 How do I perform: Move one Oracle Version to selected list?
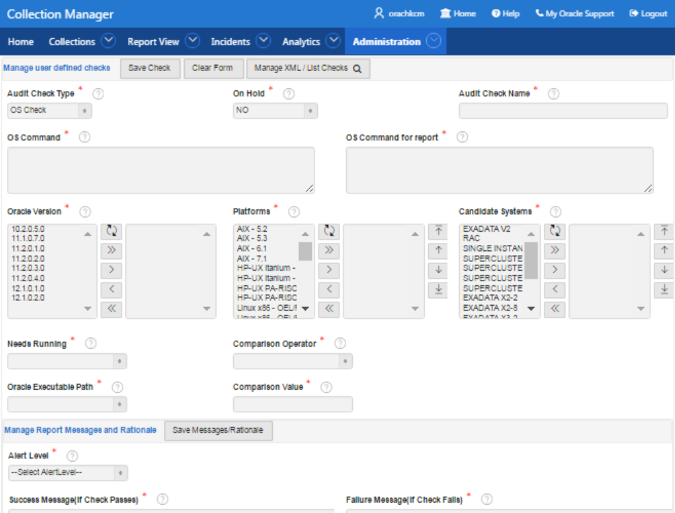pyautogui.click(x=111, y=270)
